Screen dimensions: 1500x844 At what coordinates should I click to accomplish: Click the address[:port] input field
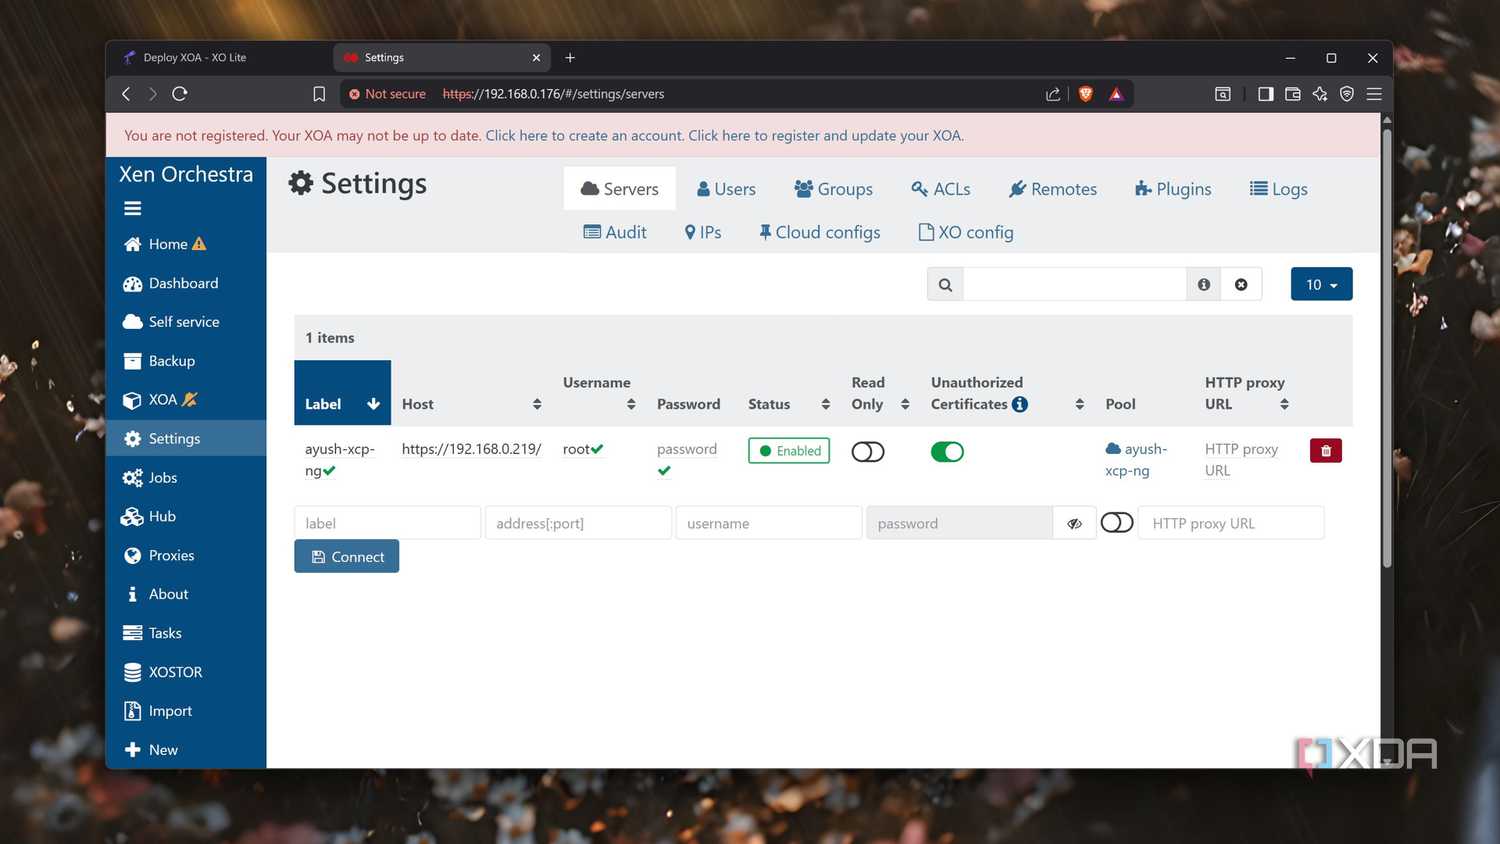click(x=578, y=523)
